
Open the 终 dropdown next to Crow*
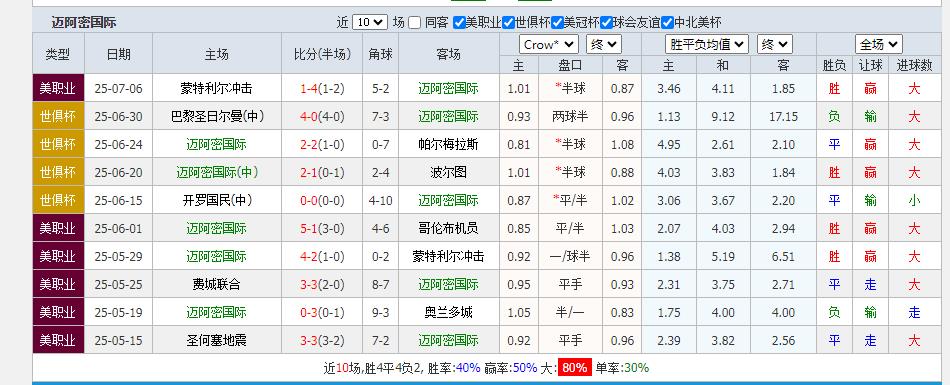[x=603, y=44]
